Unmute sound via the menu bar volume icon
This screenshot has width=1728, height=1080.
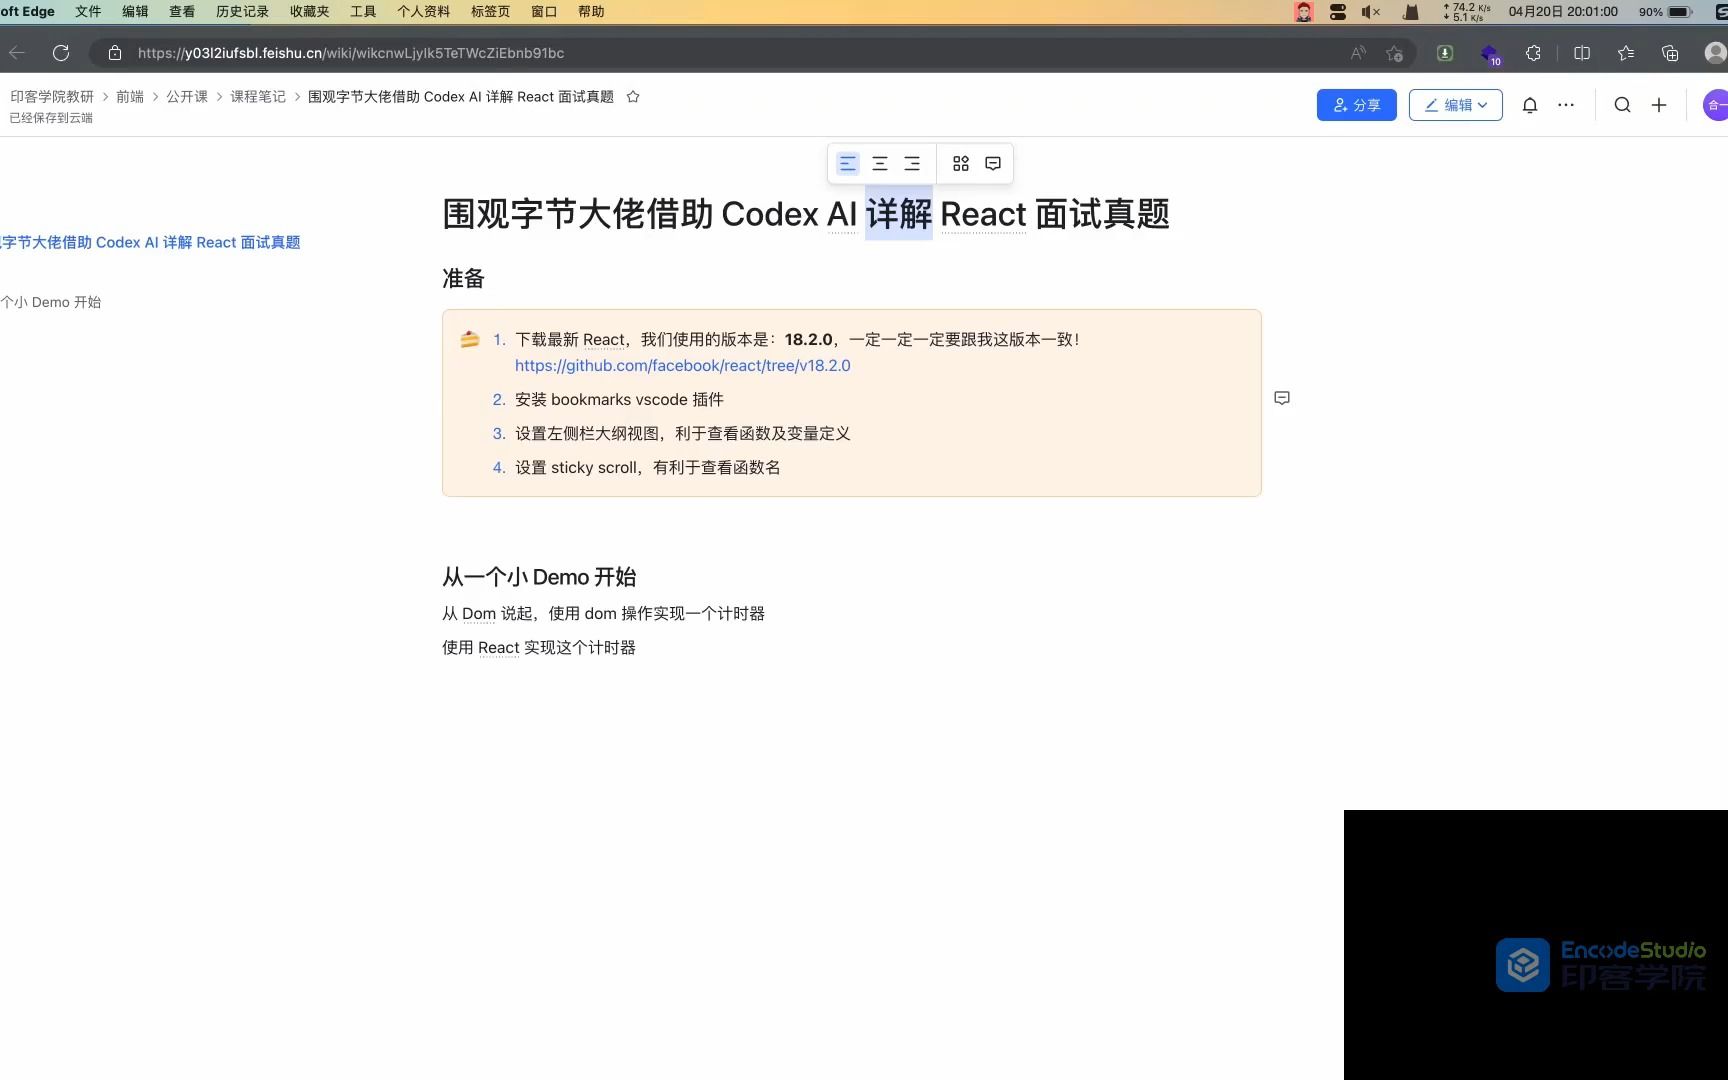pos(1369,12)
